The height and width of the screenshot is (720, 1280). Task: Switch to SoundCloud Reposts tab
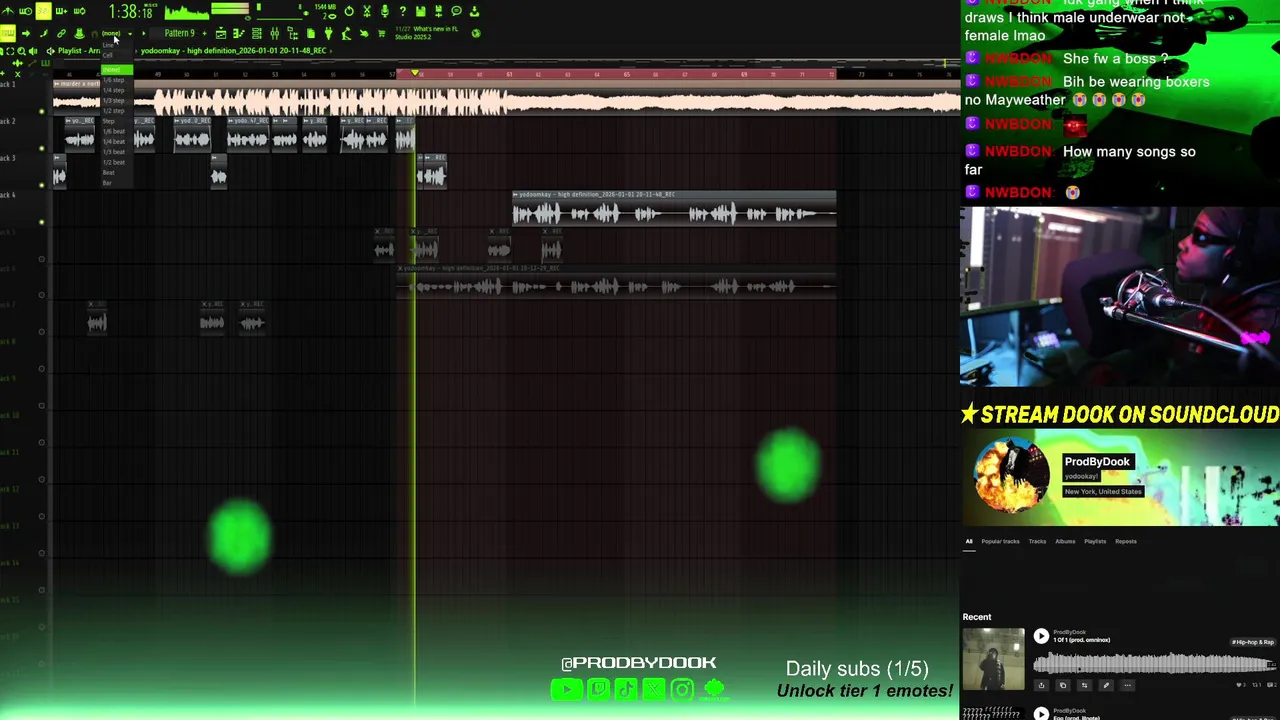[x=1126, y=541]
